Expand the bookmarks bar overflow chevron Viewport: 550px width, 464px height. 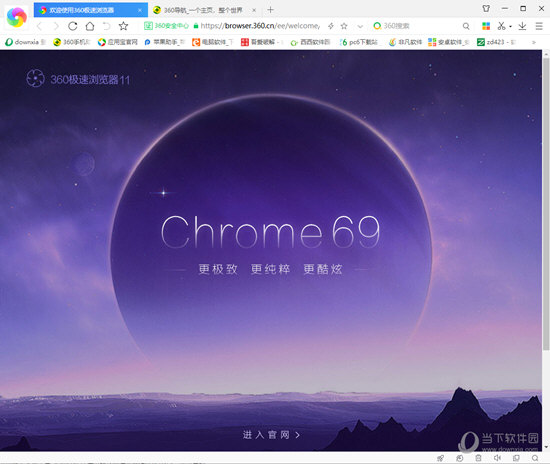tap(534, 42)
